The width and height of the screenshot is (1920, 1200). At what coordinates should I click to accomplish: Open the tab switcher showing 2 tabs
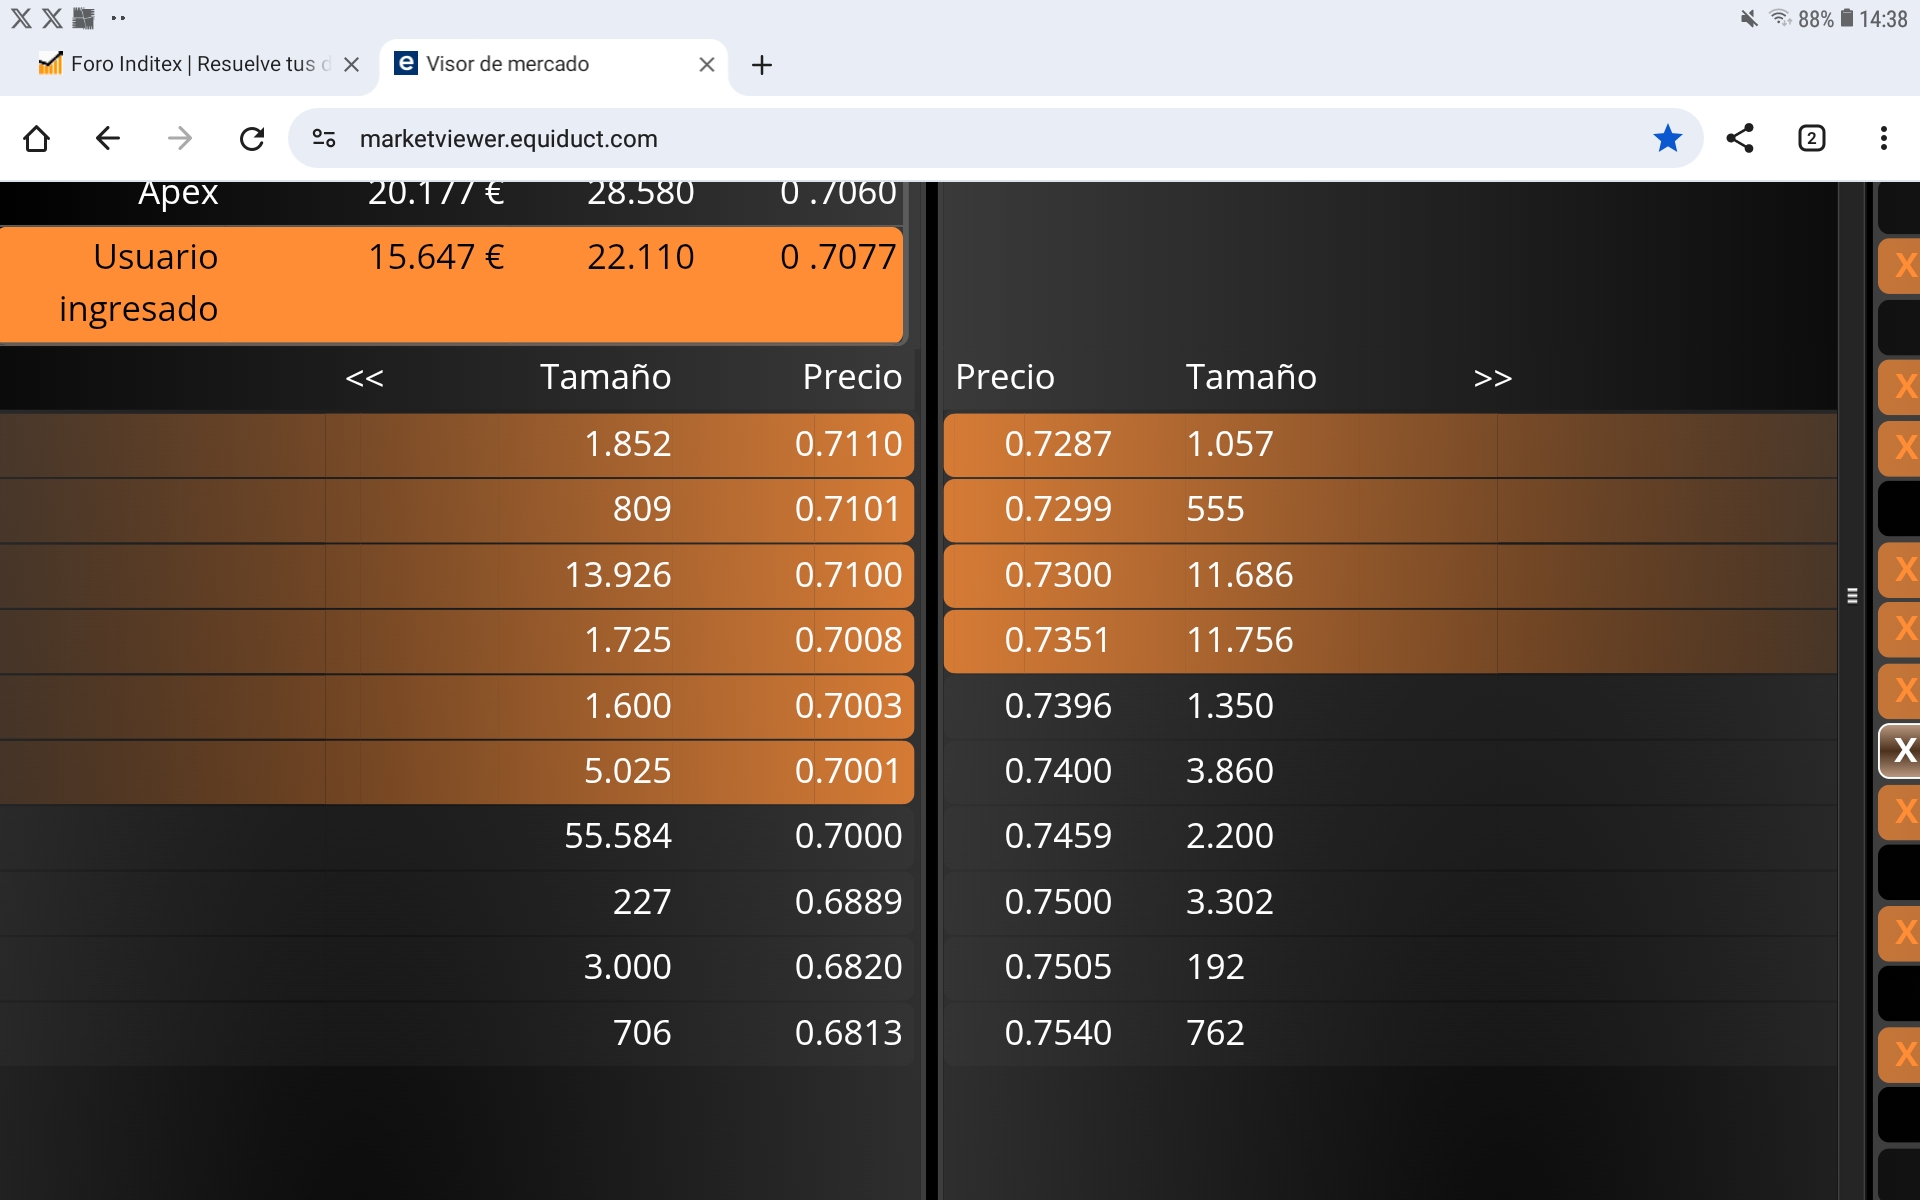click(x=1811, y=138)
